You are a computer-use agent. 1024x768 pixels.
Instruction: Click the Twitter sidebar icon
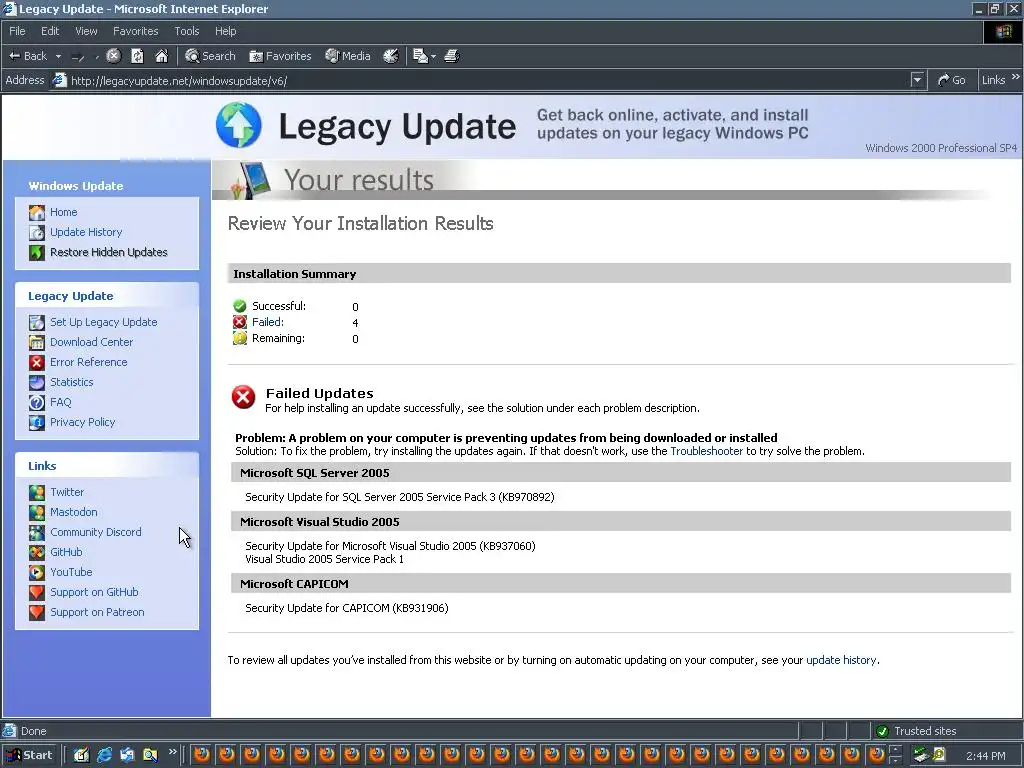tap(37, 492)
